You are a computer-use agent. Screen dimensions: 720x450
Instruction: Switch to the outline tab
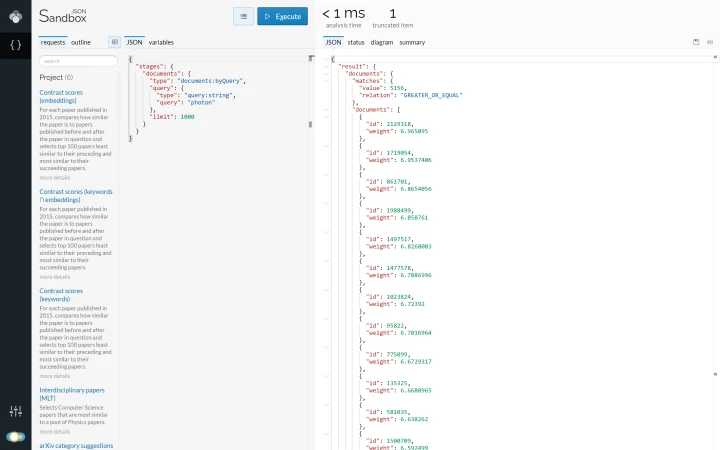81,42
